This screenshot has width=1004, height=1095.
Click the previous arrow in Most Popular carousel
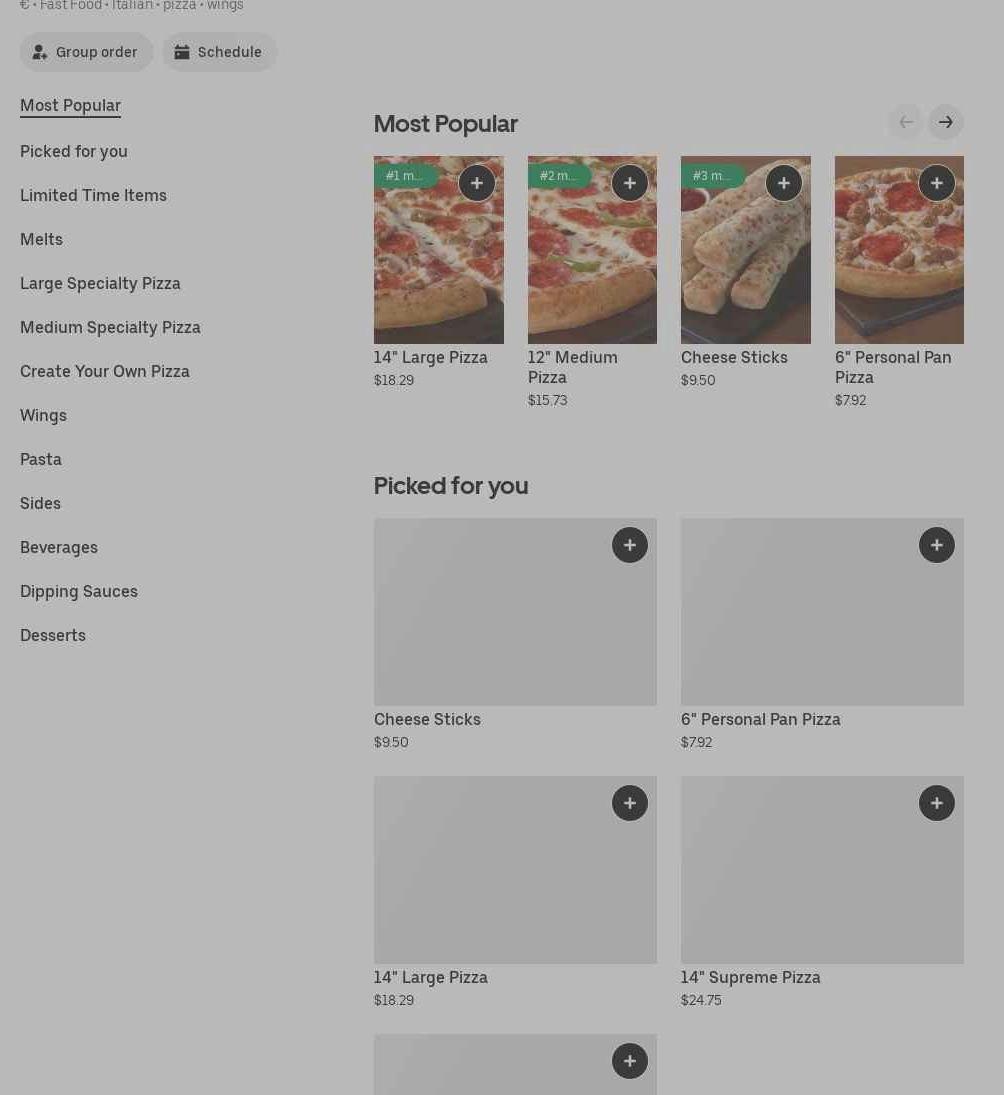click(906, 122)
